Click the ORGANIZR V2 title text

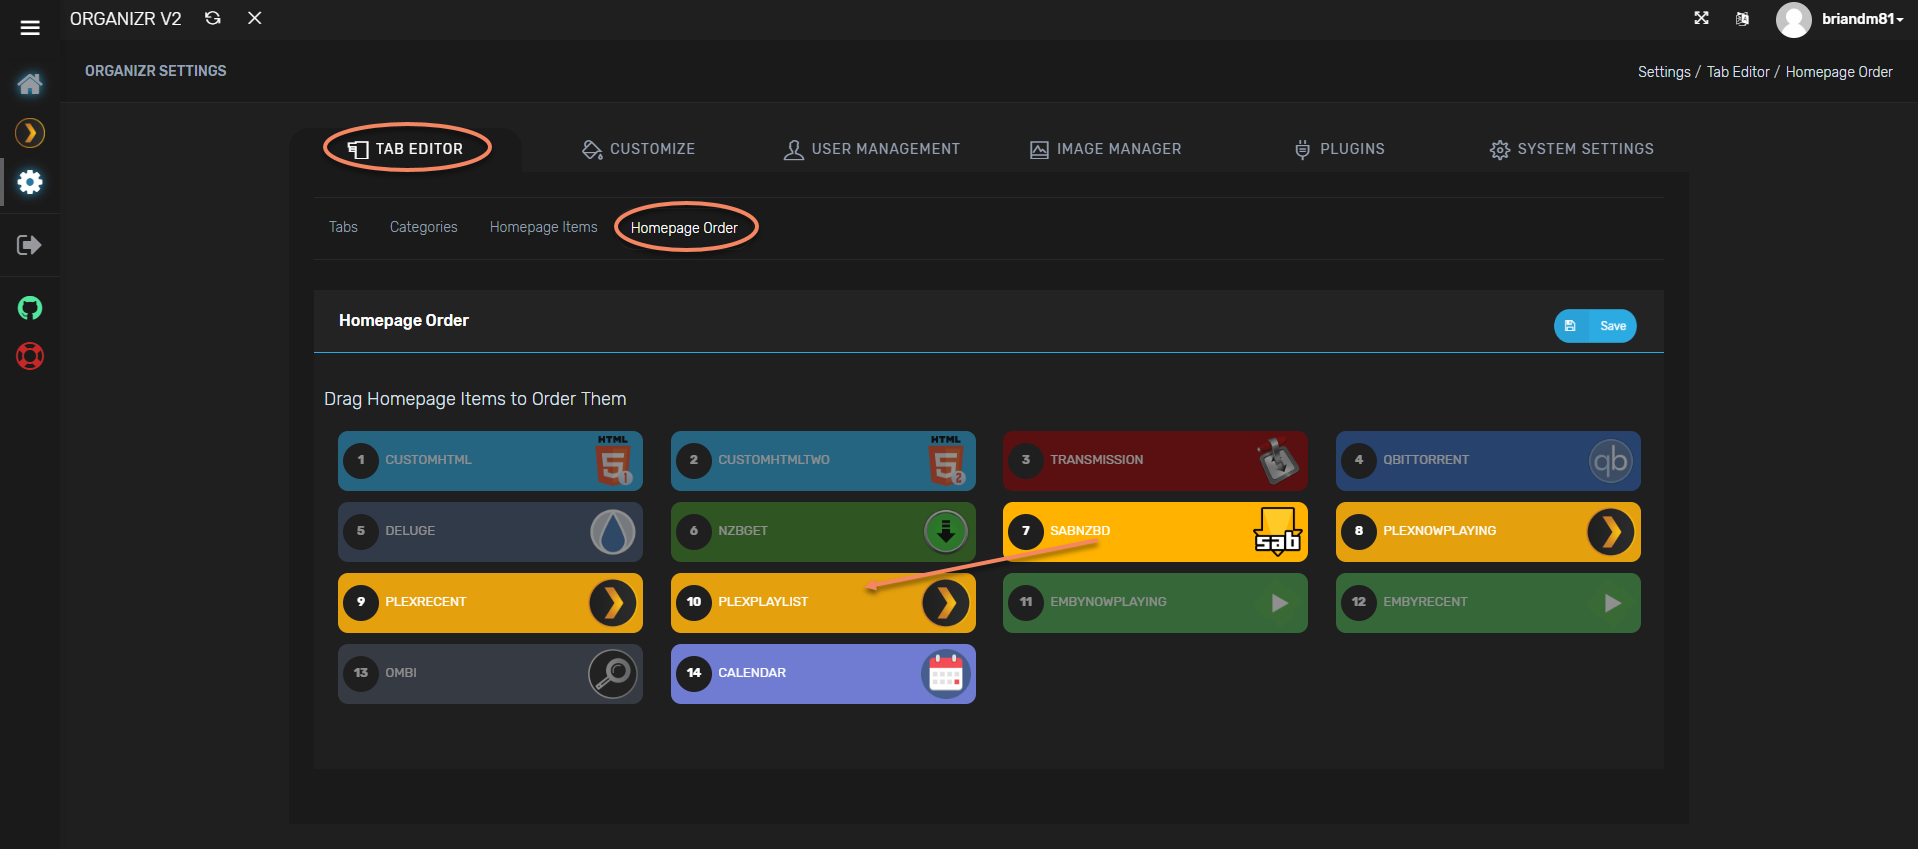126,19
